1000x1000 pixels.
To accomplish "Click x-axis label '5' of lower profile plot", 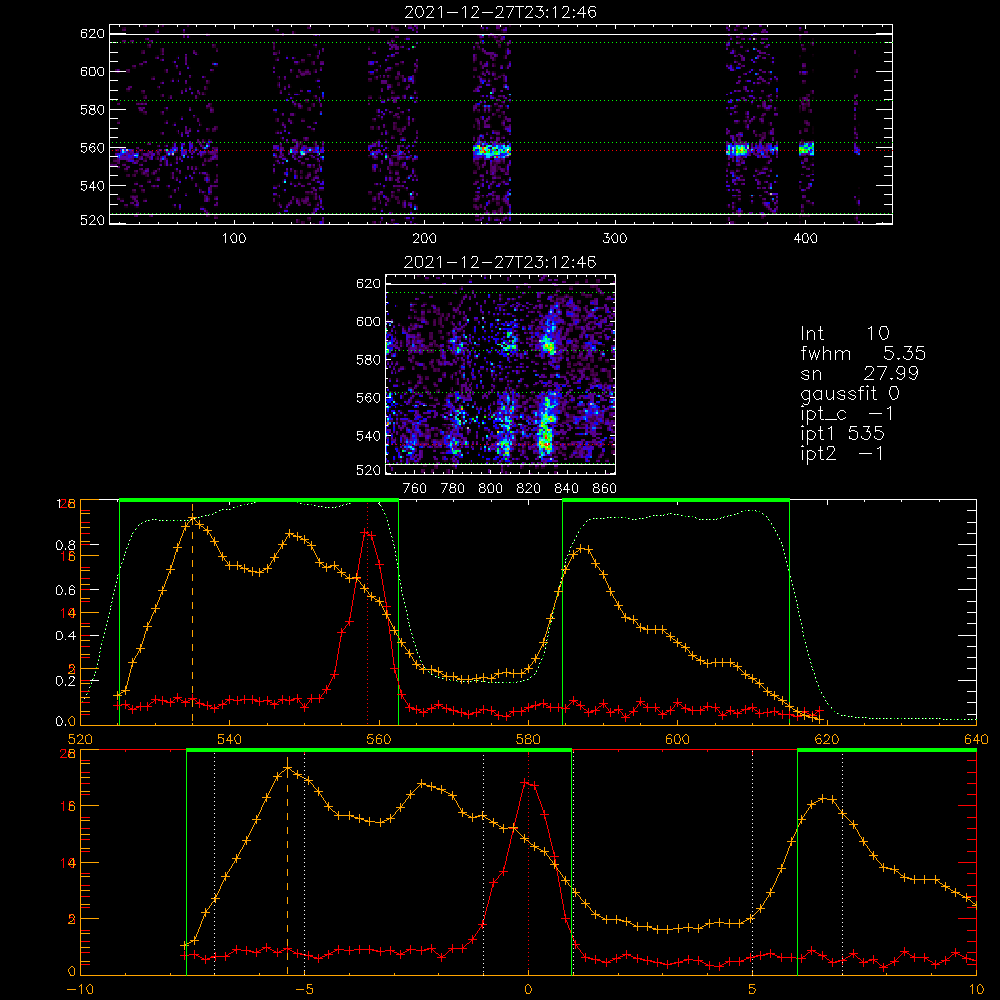I will tap(753, 989).
